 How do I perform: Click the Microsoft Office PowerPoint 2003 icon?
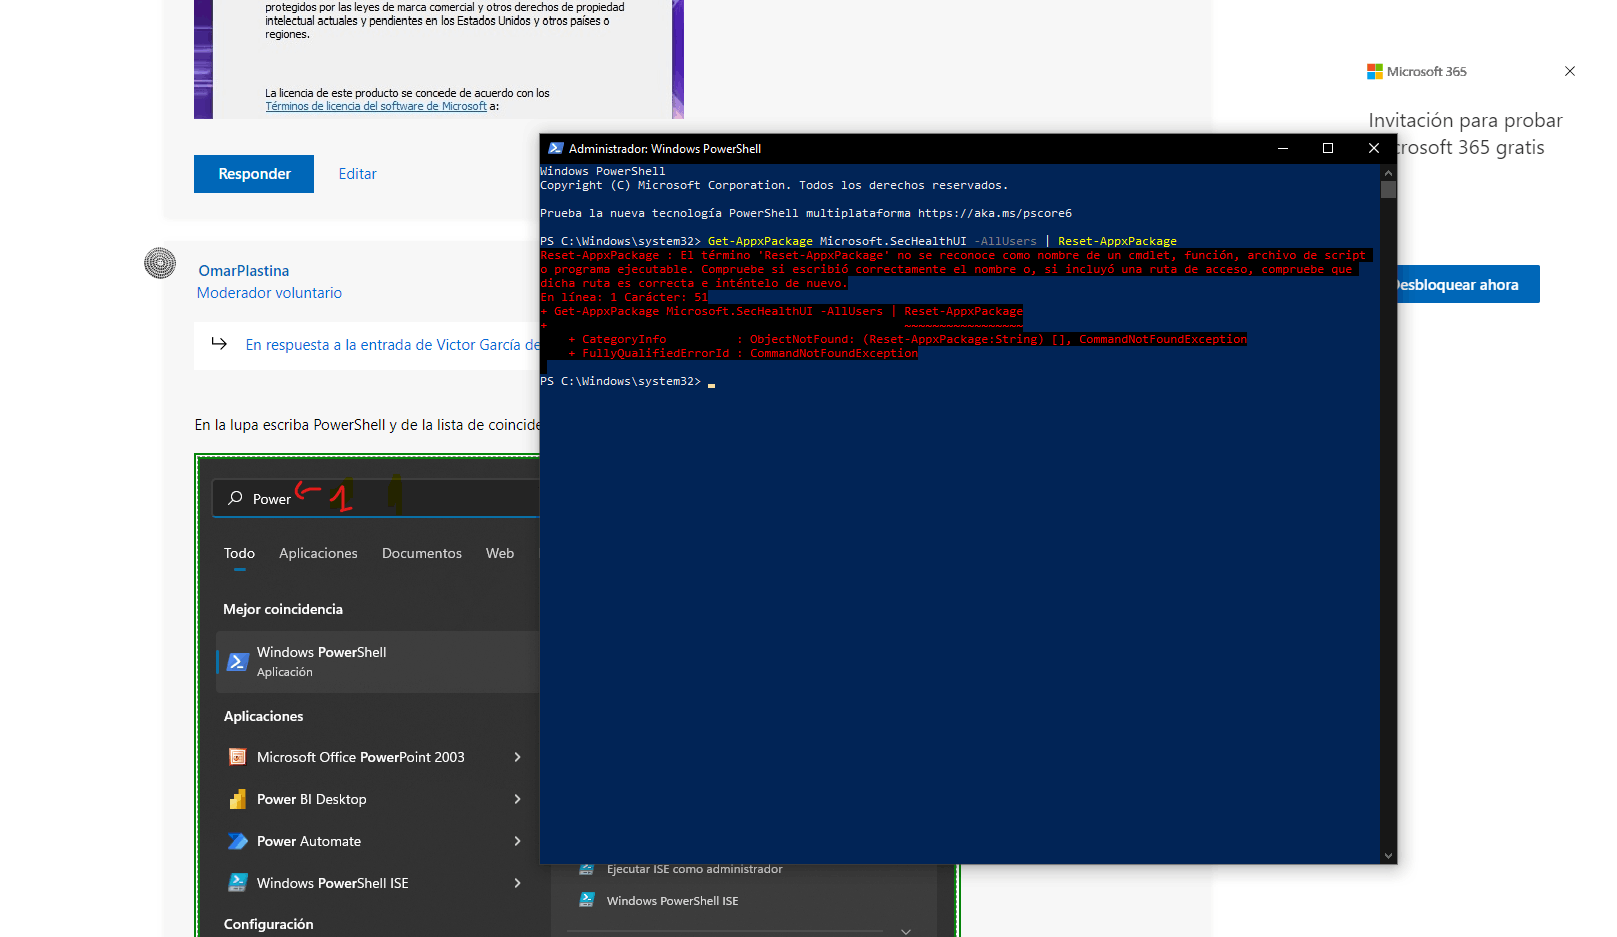[238, 757]
